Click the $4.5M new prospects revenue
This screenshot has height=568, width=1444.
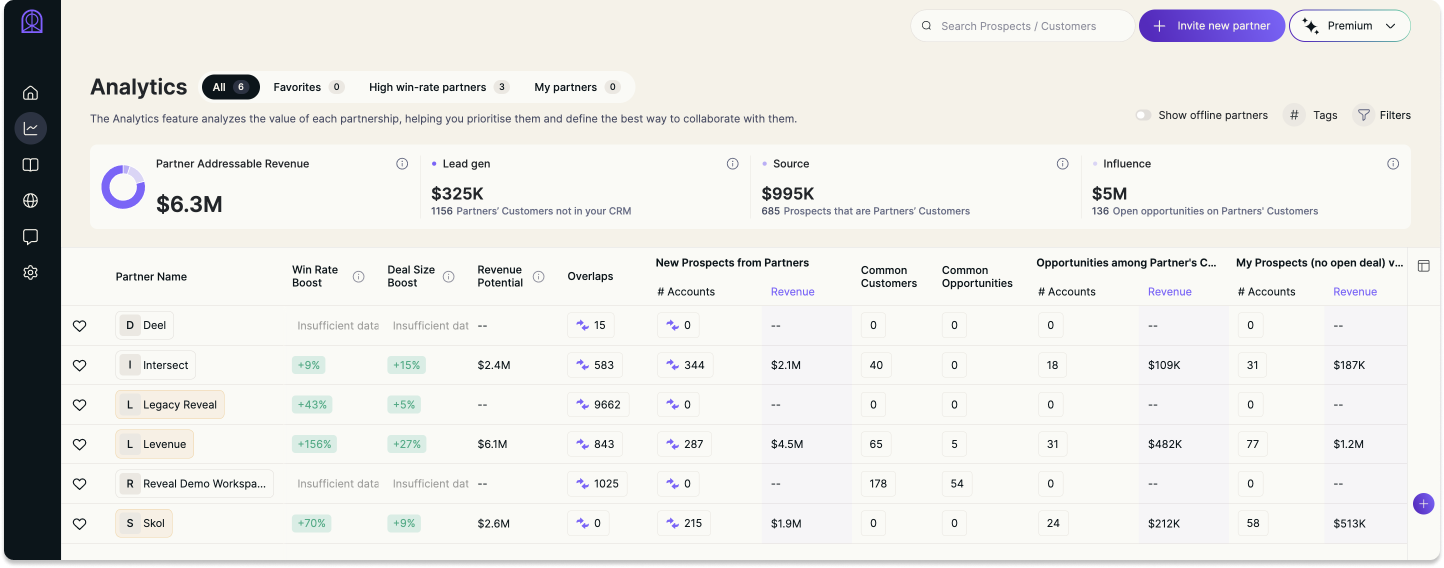pyautogui.click(x=787, y=444)
